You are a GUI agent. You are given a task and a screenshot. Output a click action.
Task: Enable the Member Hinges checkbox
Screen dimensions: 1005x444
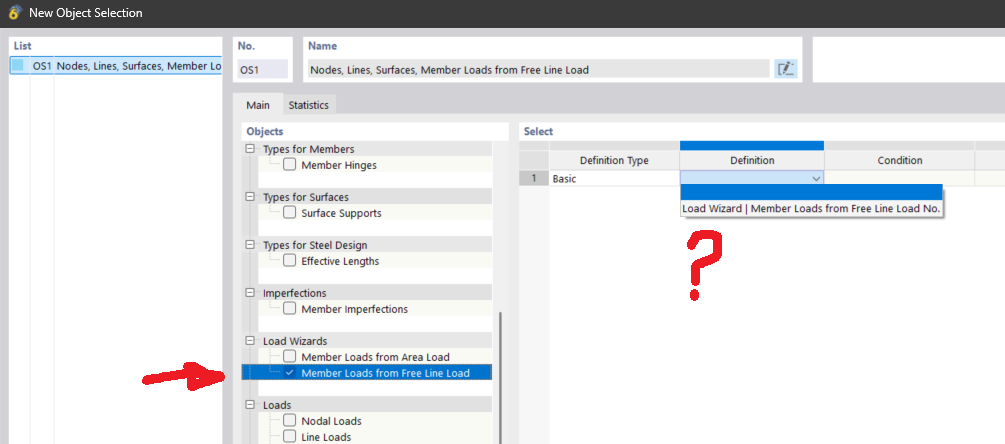click(x=290, y=165)
